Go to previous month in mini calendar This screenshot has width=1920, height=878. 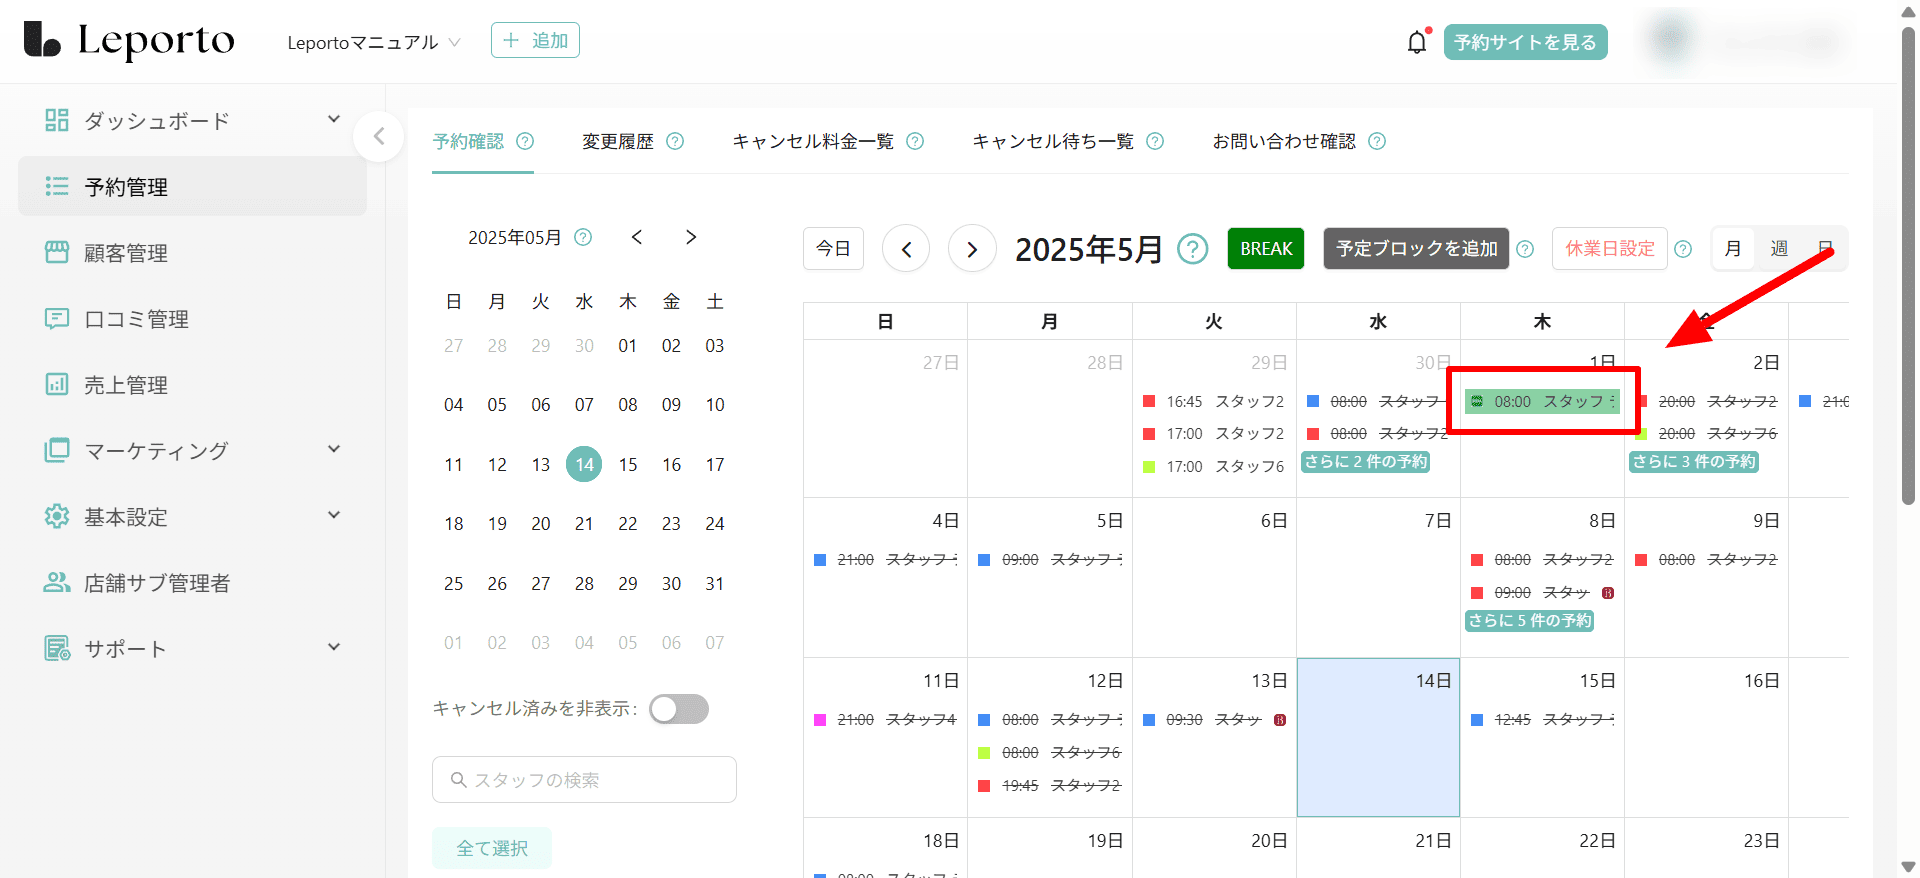[637, 237]
